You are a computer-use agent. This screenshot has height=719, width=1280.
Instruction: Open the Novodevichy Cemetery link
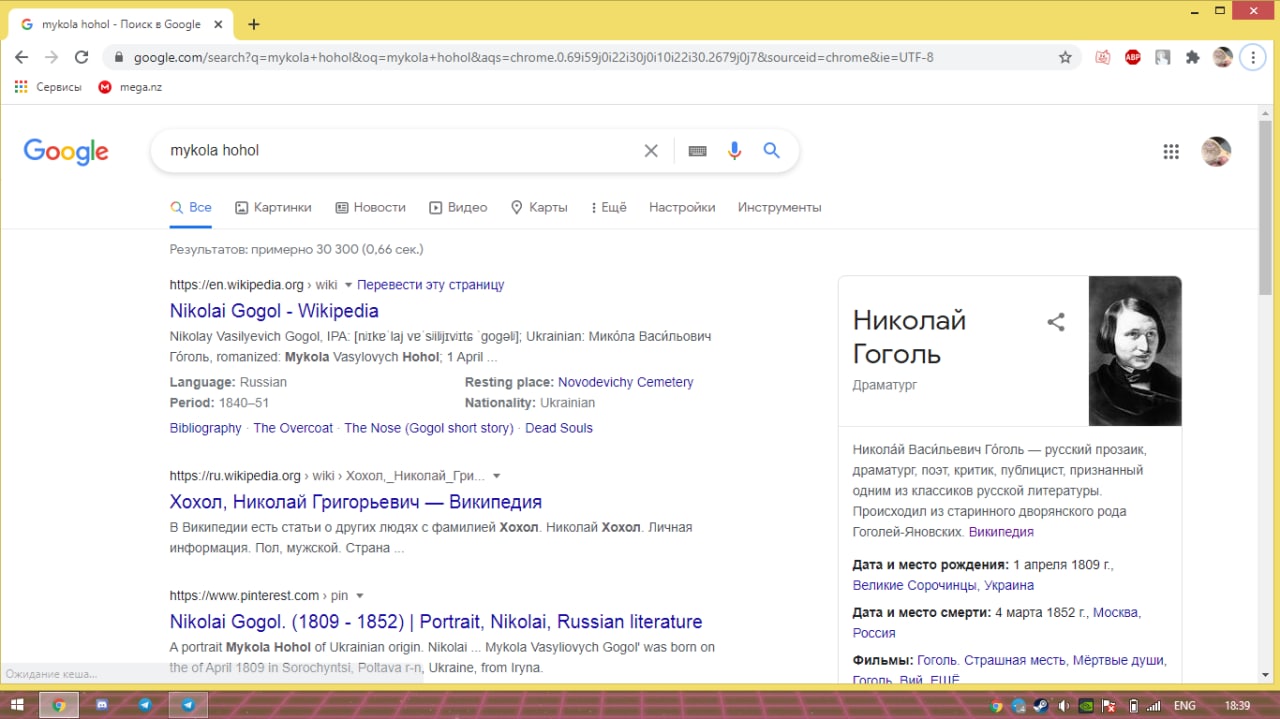[625, 382]
